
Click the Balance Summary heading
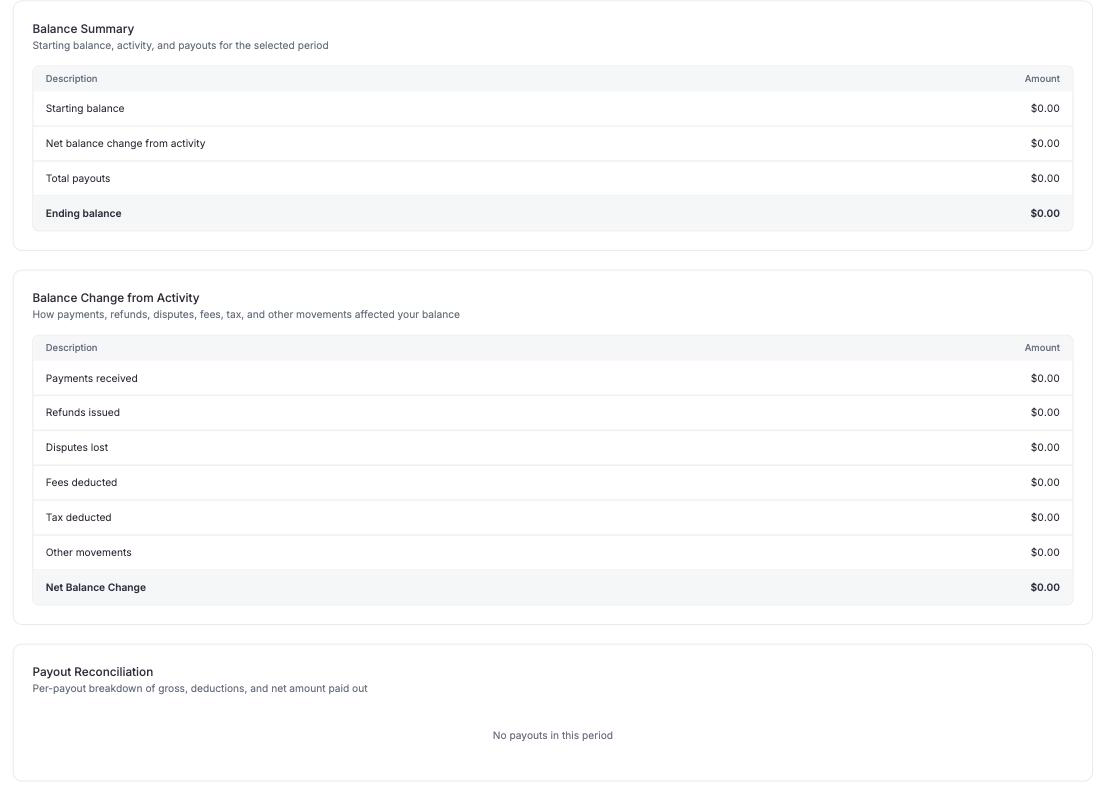[x=83, y=29]
